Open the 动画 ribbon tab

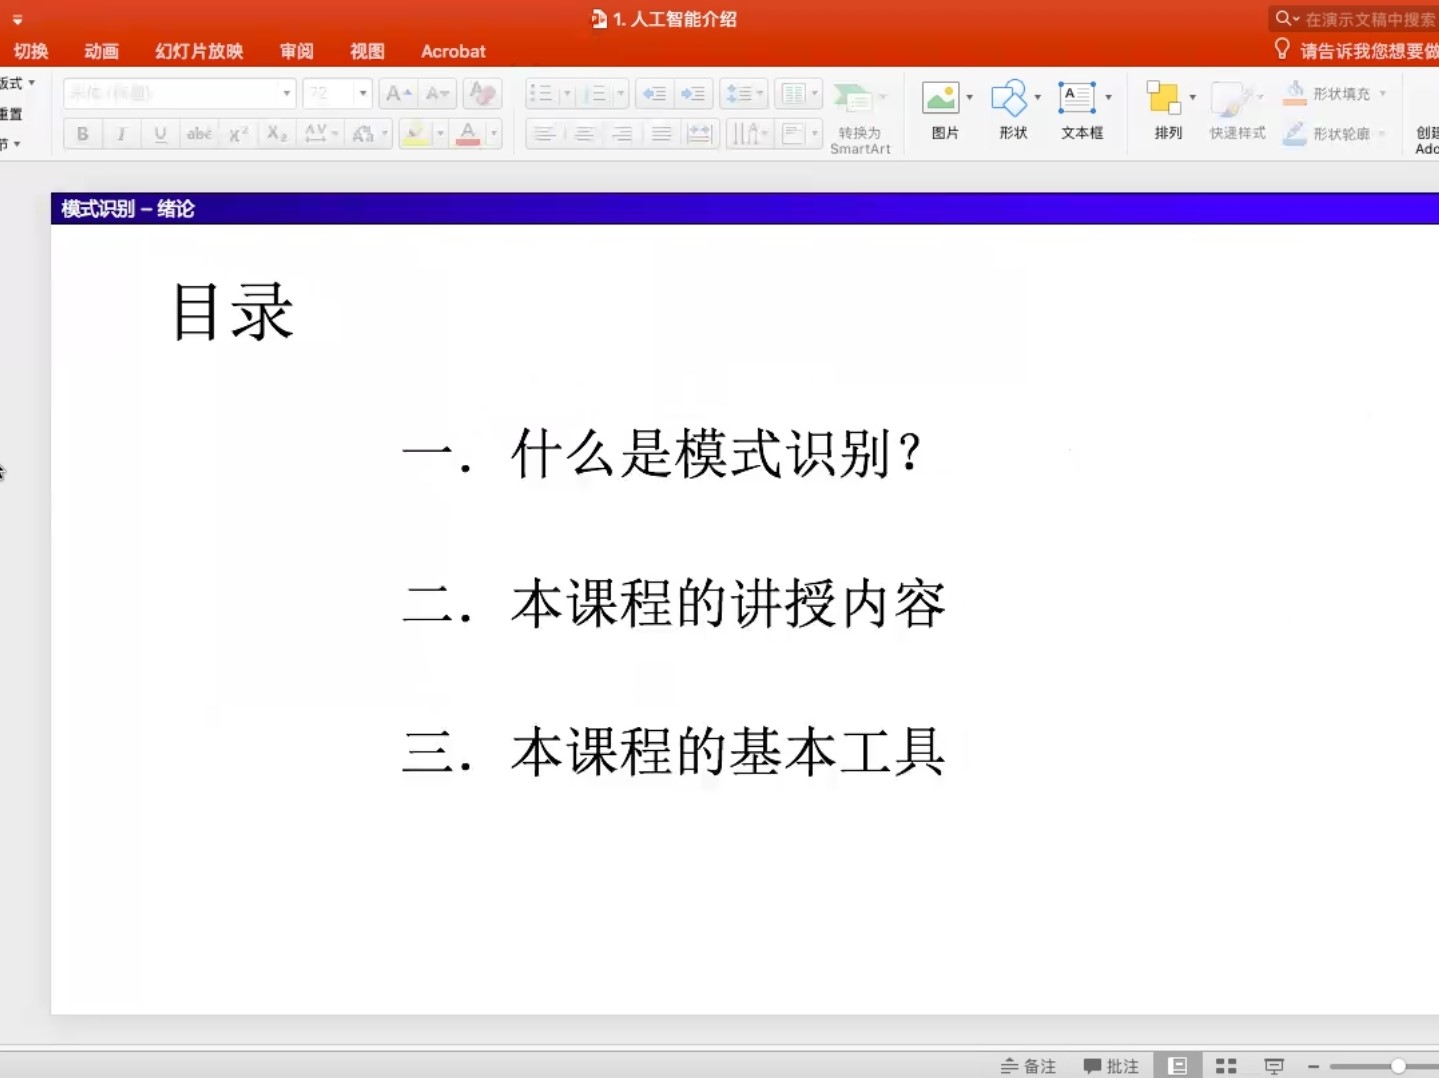101,51
